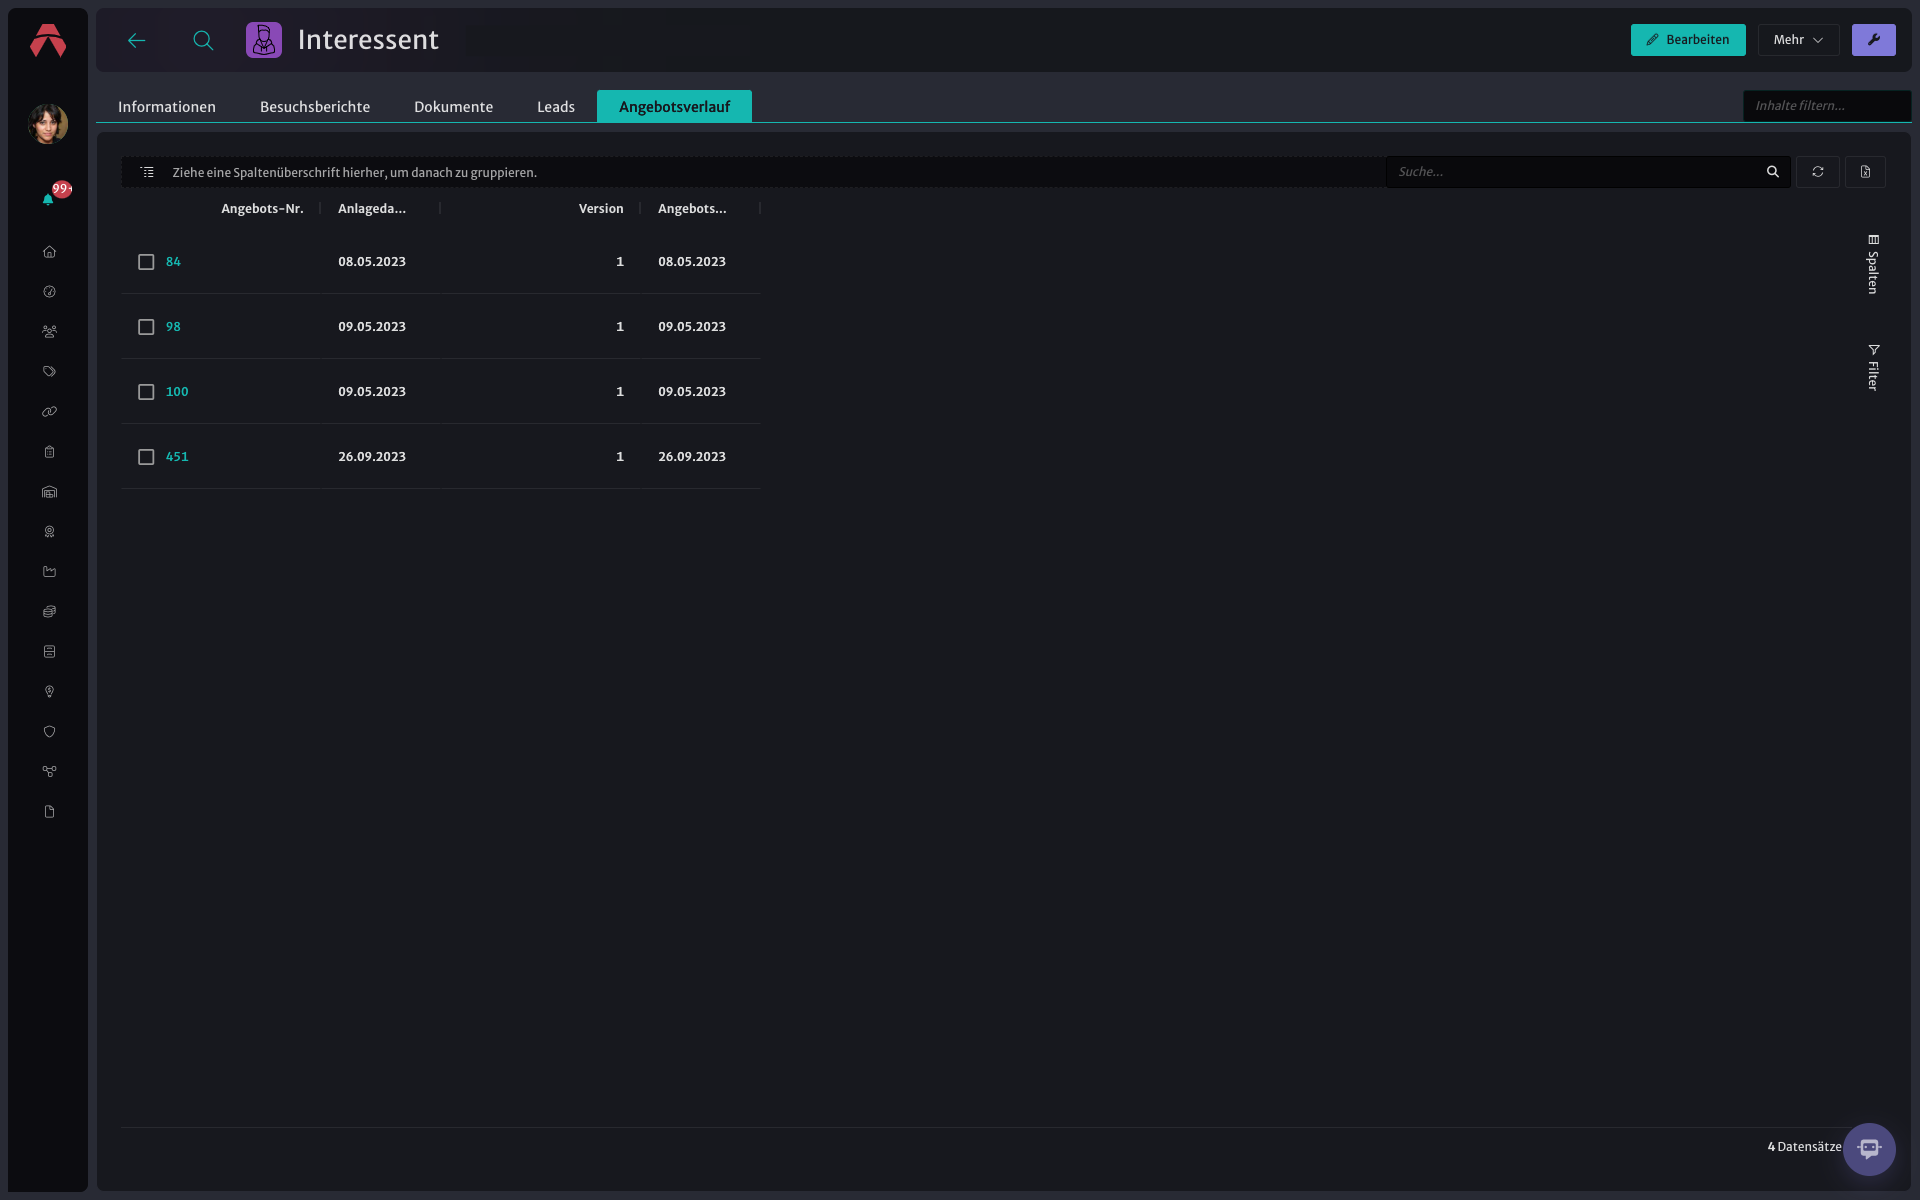Open the price tags icon in sidebar

click(x=49, y=372)
